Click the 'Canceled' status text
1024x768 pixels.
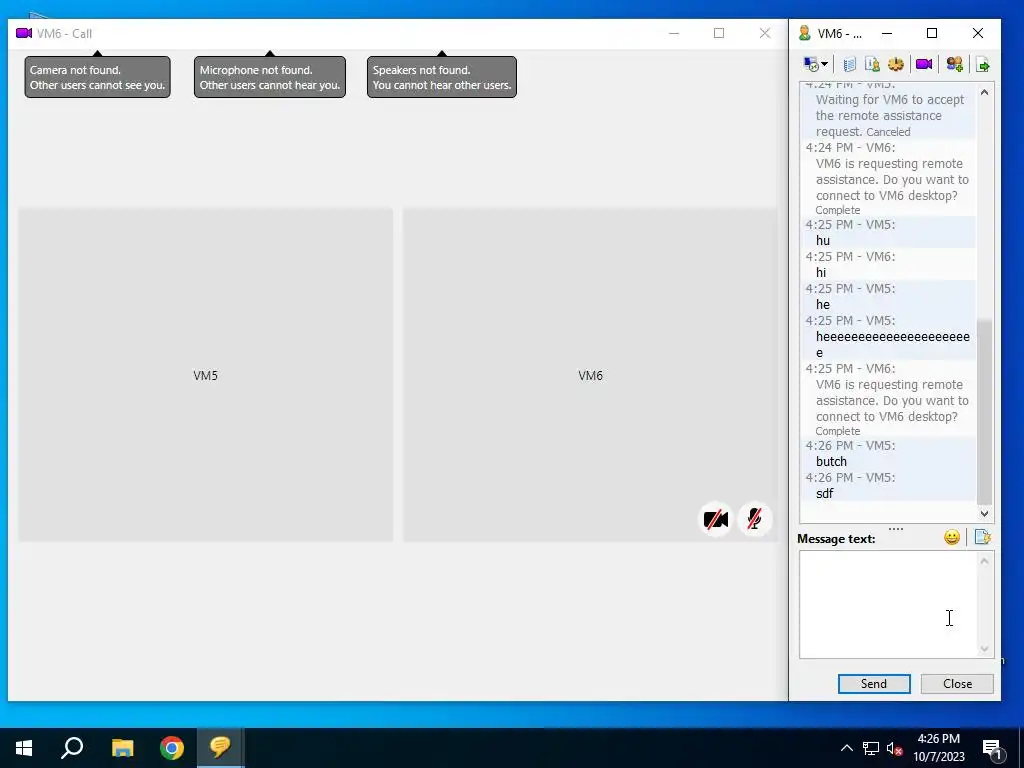[x=888, y=132]
